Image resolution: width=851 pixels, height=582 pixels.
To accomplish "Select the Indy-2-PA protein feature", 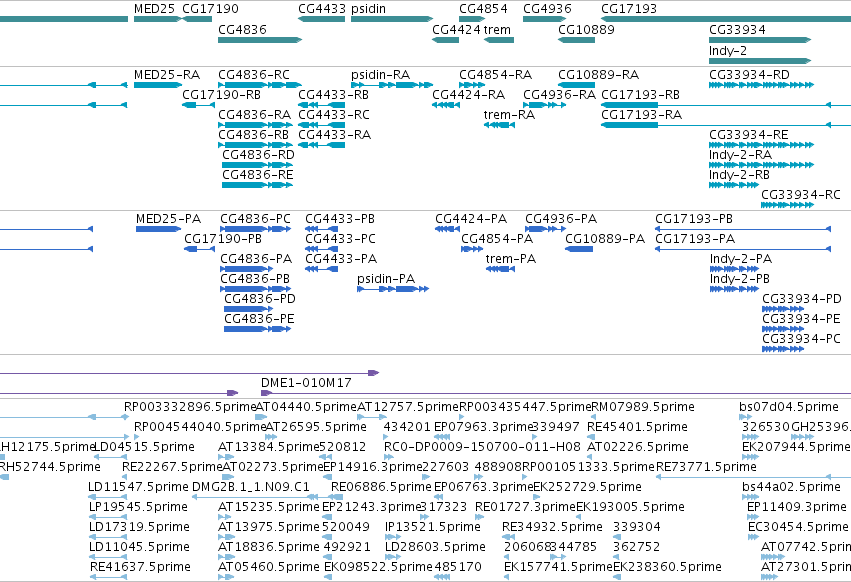I will 734,269.
